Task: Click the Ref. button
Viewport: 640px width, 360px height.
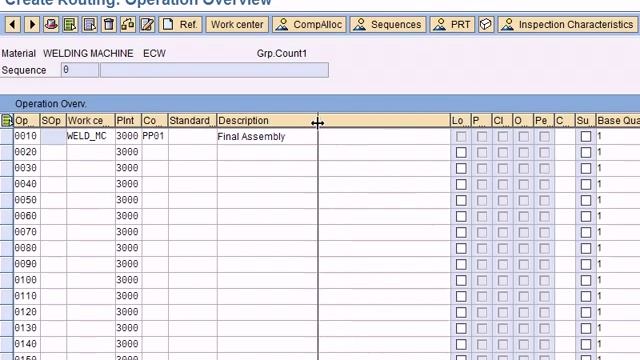Action: [180, 24]
